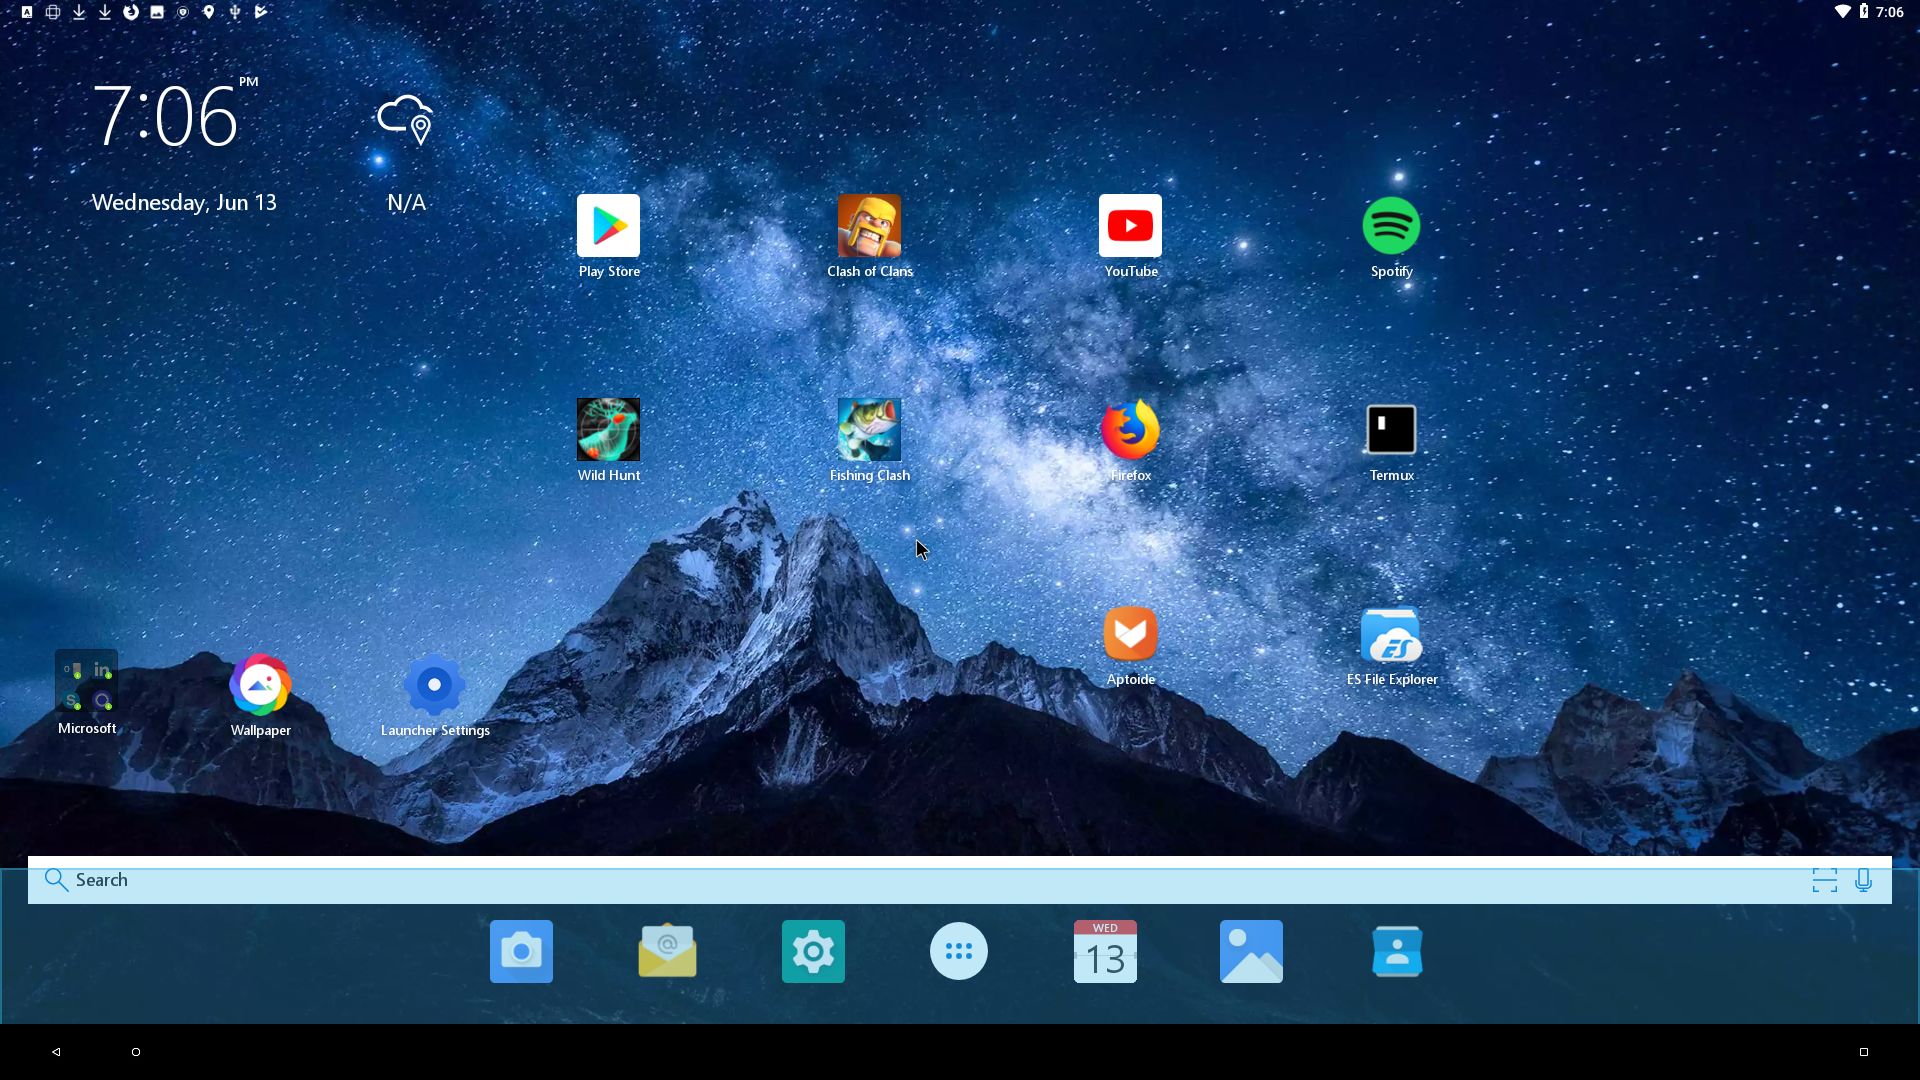Launch Clash of Clans game
The width and height of the screenshot is (1920, 1080).
869,226
